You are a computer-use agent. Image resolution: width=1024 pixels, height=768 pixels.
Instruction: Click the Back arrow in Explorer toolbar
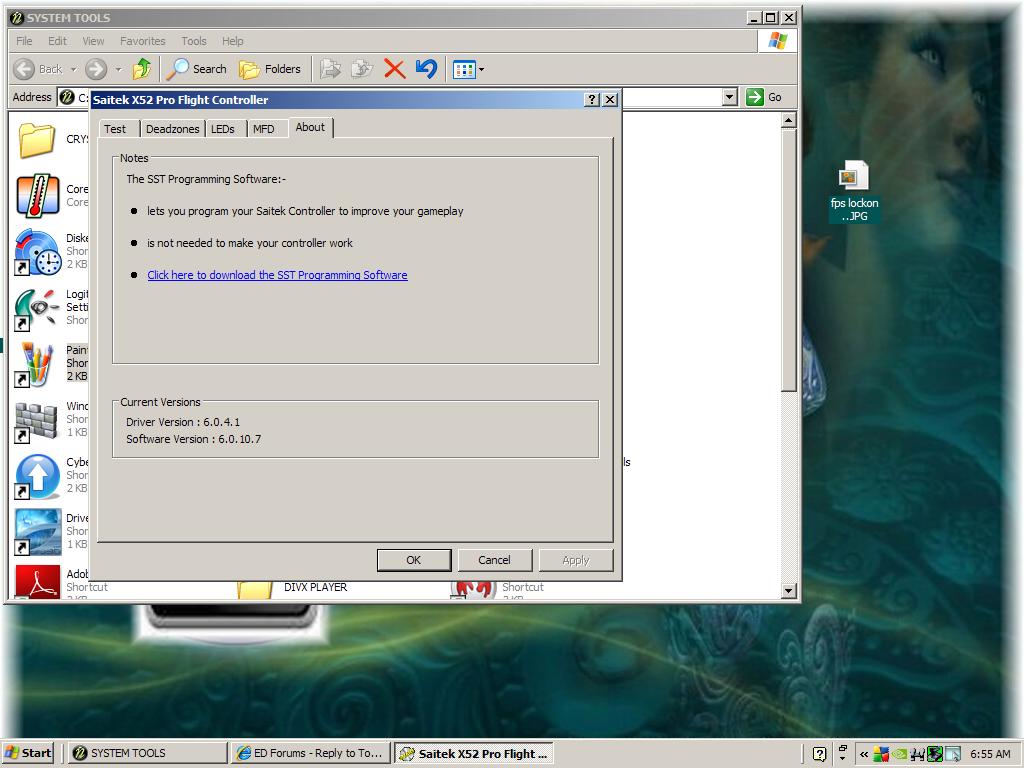pos(38,69)
